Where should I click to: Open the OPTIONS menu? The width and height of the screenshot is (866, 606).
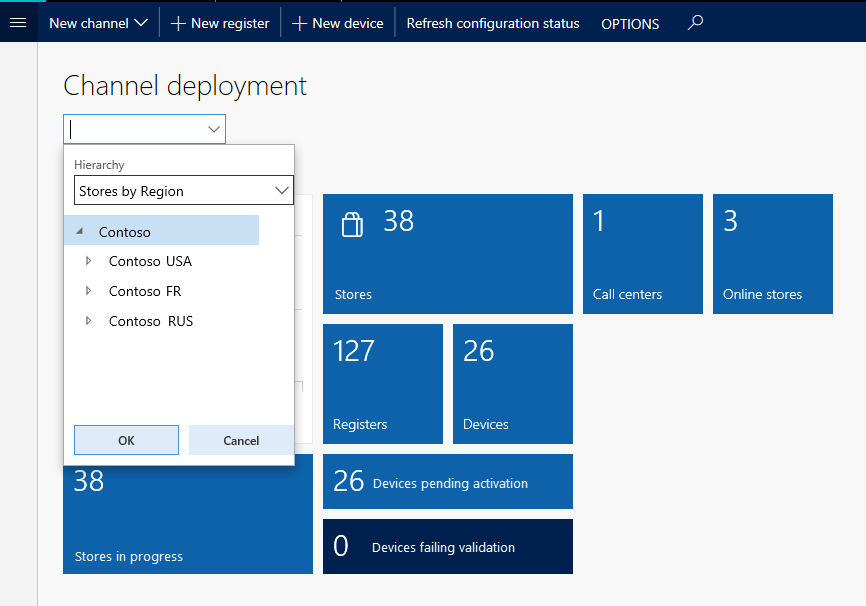(630, 24)
